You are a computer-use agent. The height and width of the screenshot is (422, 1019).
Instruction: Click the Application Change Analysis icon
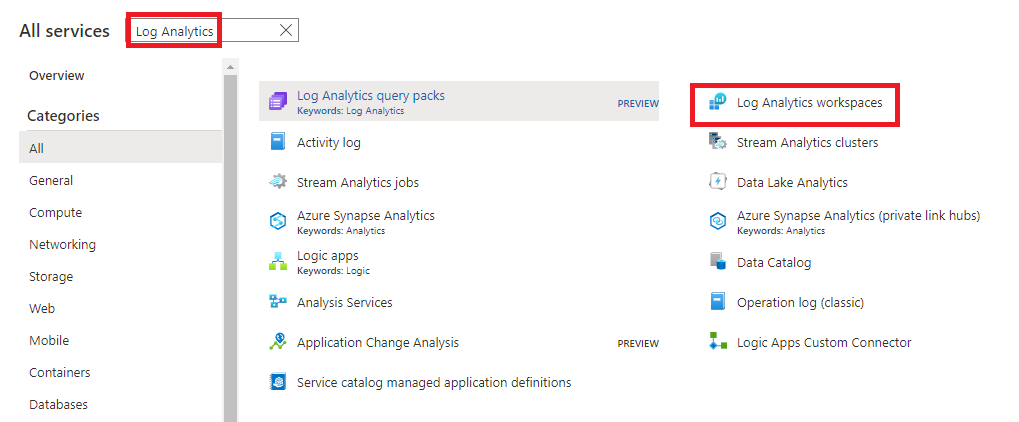click(x=277, y=342)
